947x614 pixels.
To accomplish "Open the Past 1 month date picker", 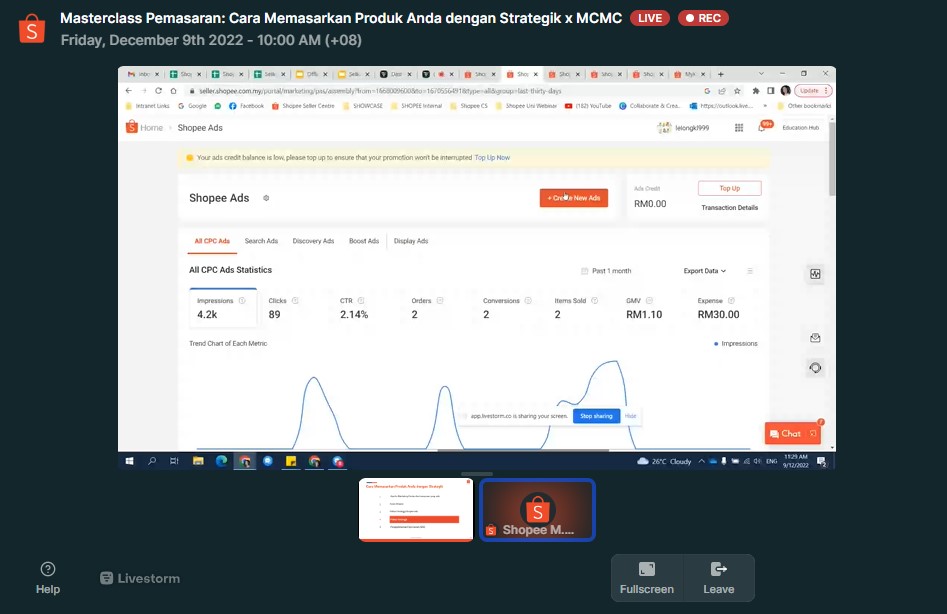I will tap(606, 271).
